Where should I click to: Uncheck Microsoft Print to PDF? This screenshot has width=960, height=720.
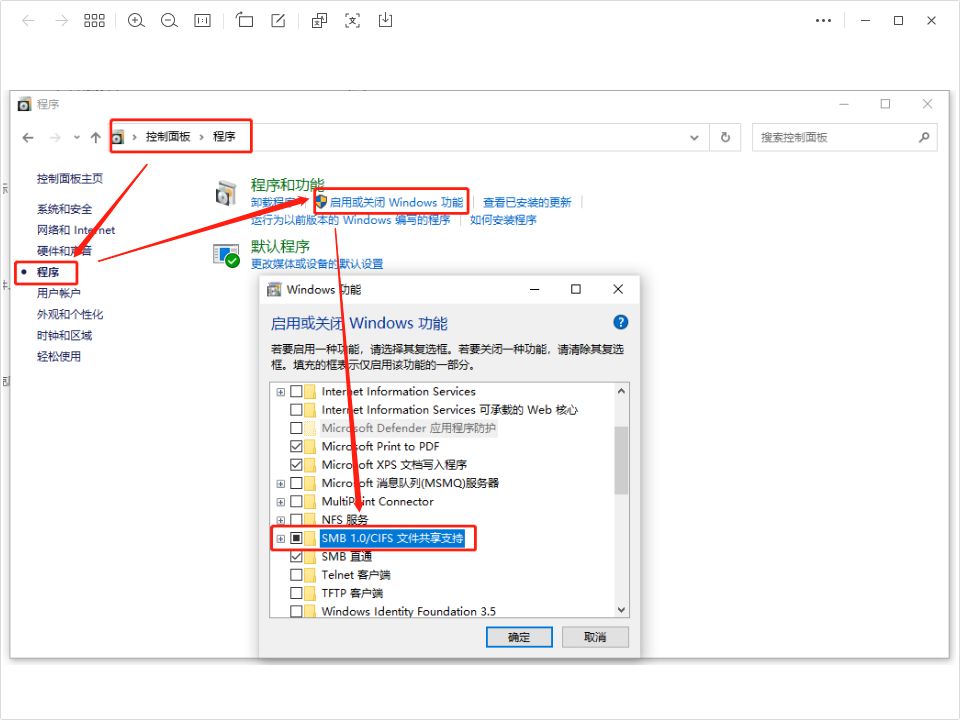pos(296,446)
